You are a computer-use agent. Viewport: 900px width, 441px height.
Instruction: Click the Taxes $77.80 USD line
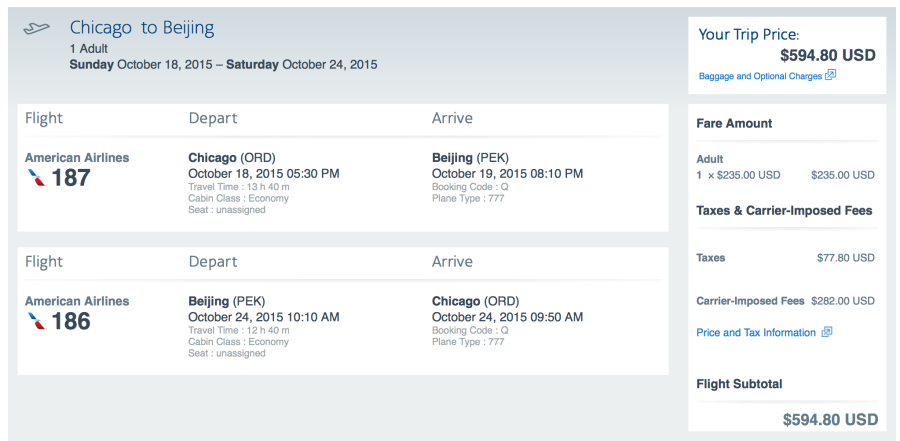[x=785, y=258]
